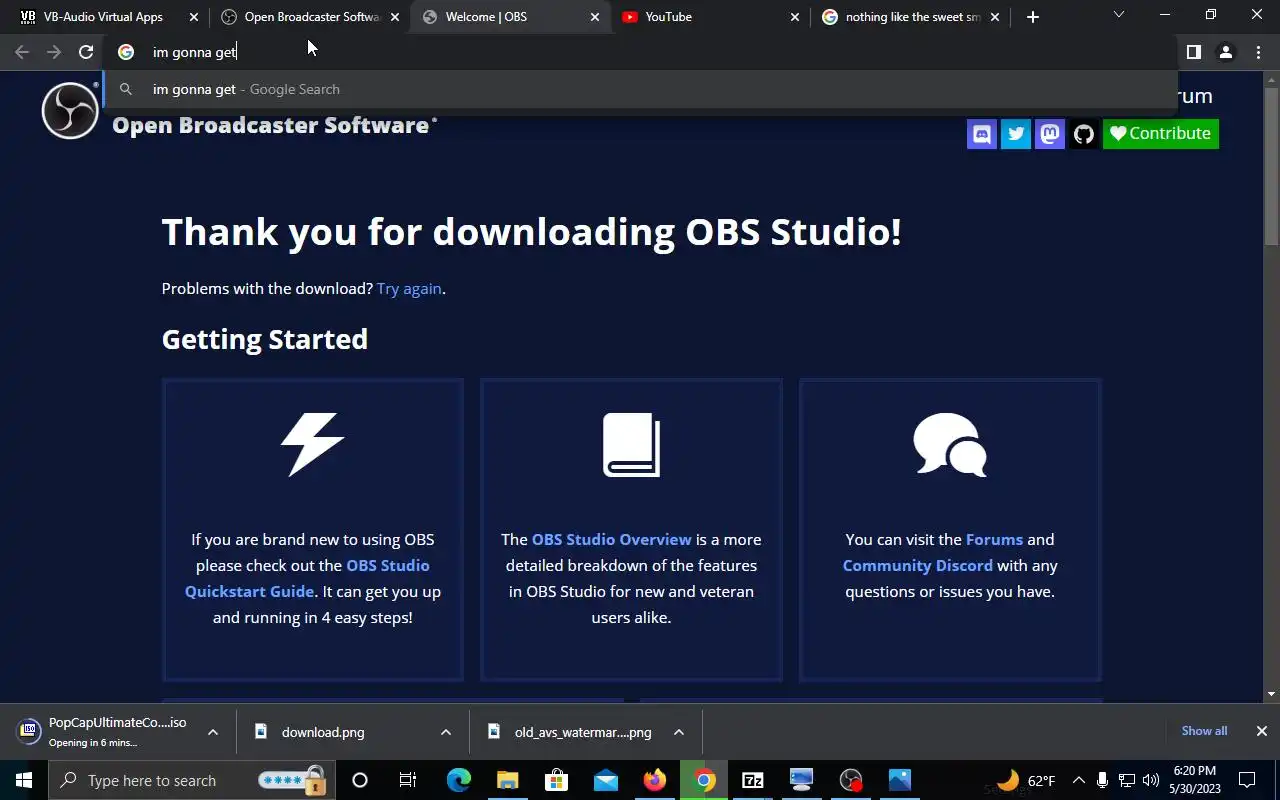Expand options for PopCapUltimateCo iso download
1280x800 pixels.
212,732
